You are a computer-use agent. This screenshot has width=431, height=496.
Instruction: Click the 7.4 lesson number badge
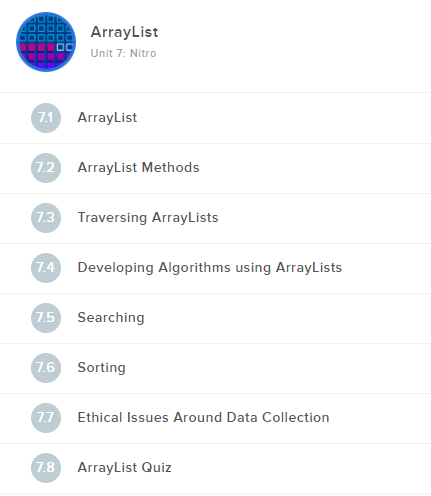pyautogui.click(x=46, y=268)
